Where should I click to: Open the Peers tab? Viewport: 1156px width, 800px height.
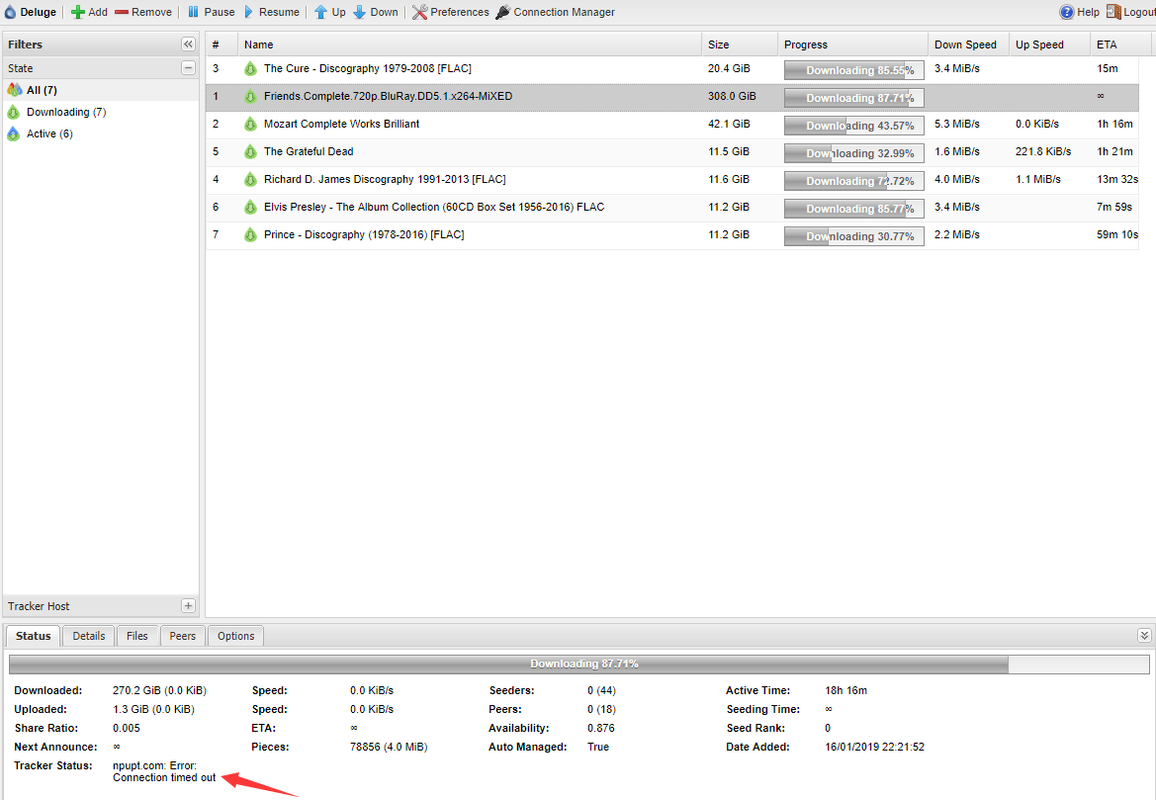tap(182, 636)
